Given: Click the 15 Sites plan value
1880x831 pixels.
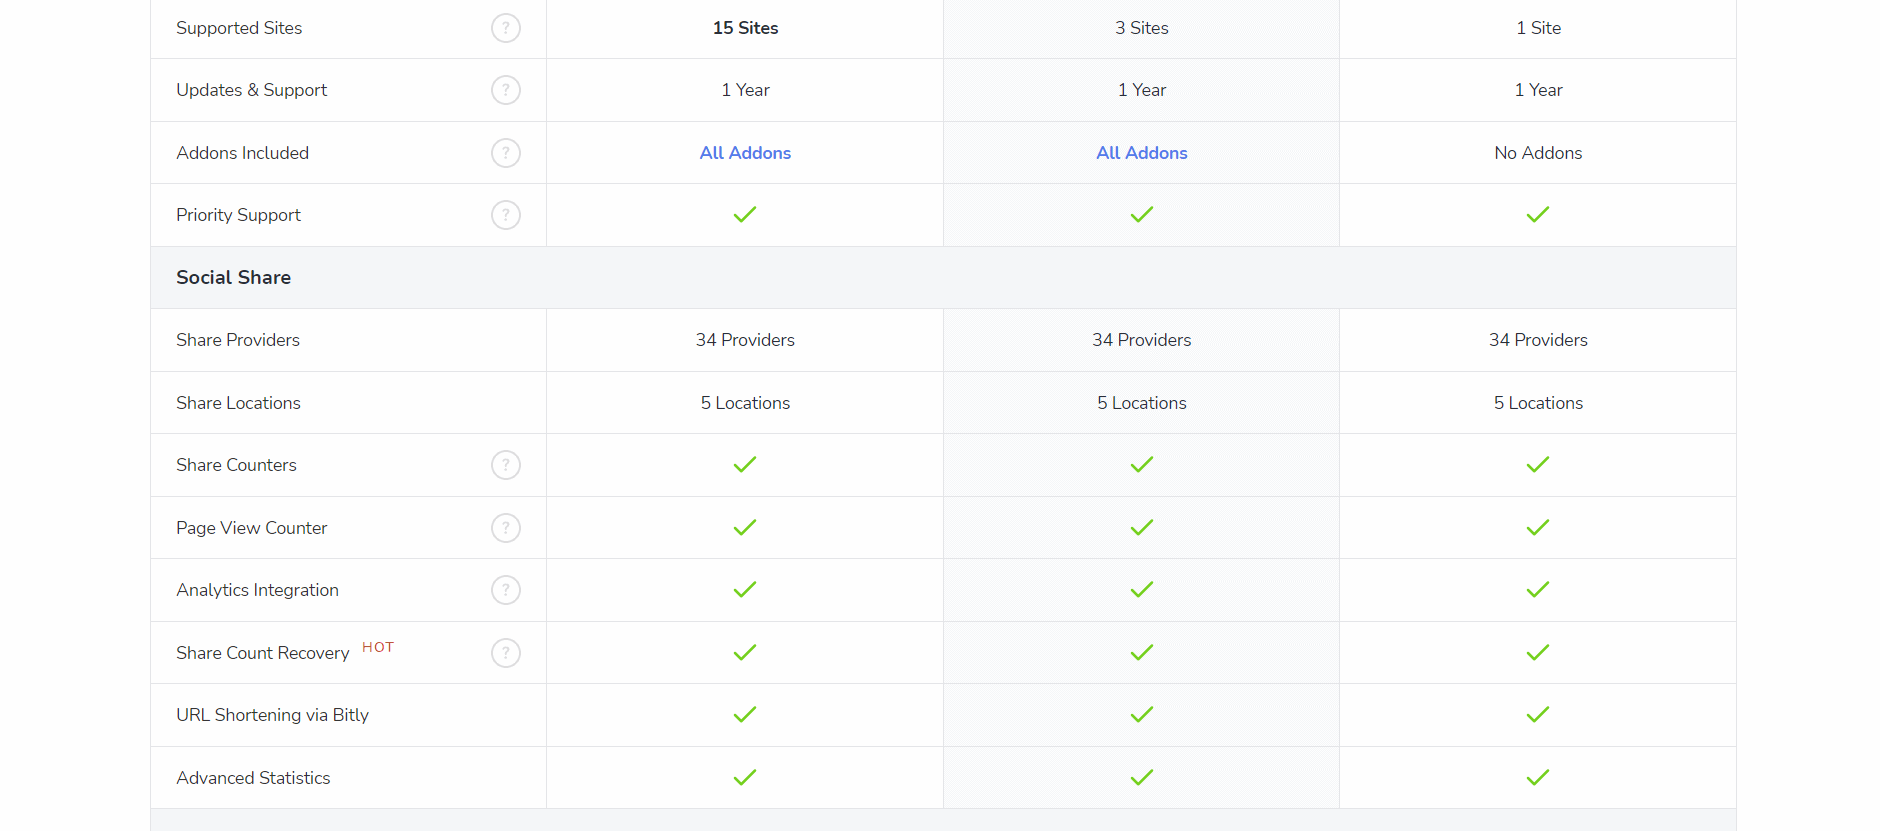Looking at the screenshot, I should click(x=745, y=28).
